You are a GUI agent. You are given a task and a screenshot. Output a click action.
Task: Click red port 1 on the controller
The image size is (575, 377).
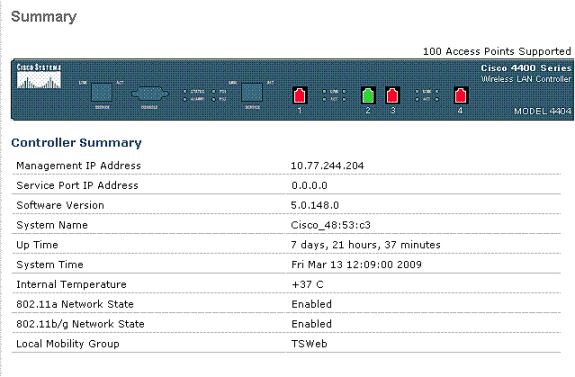[x=300, y=95]
